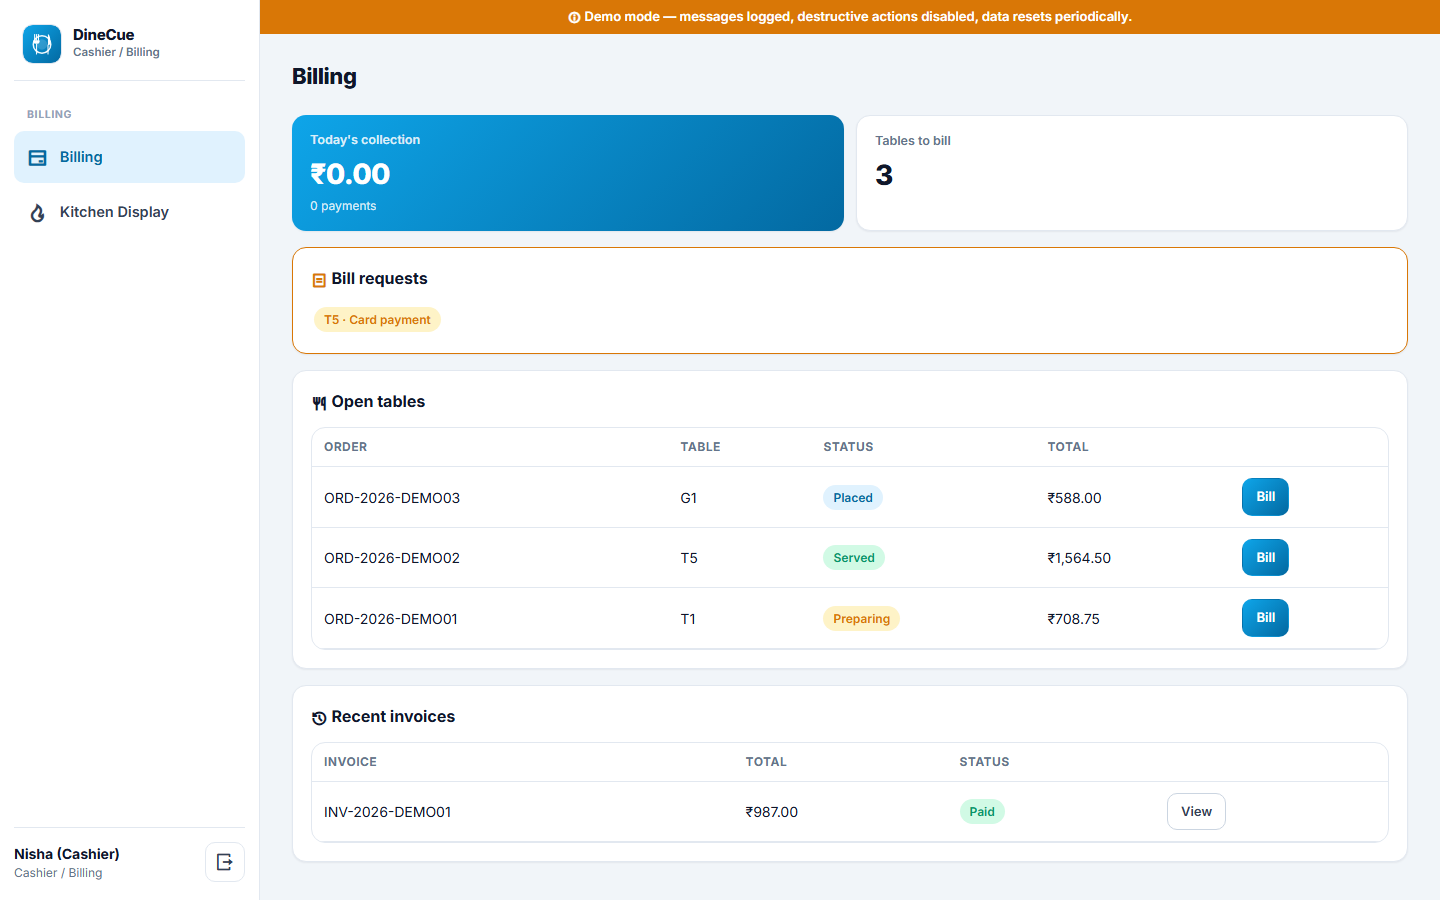Click the Placed status badge

coord(853,498)
